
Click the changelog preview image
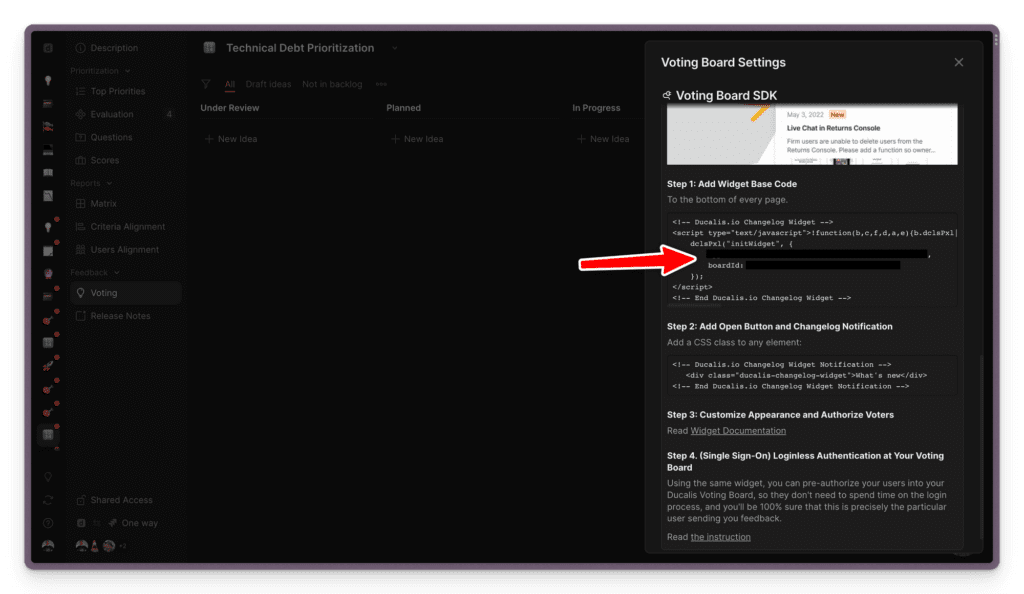[812, 135]
